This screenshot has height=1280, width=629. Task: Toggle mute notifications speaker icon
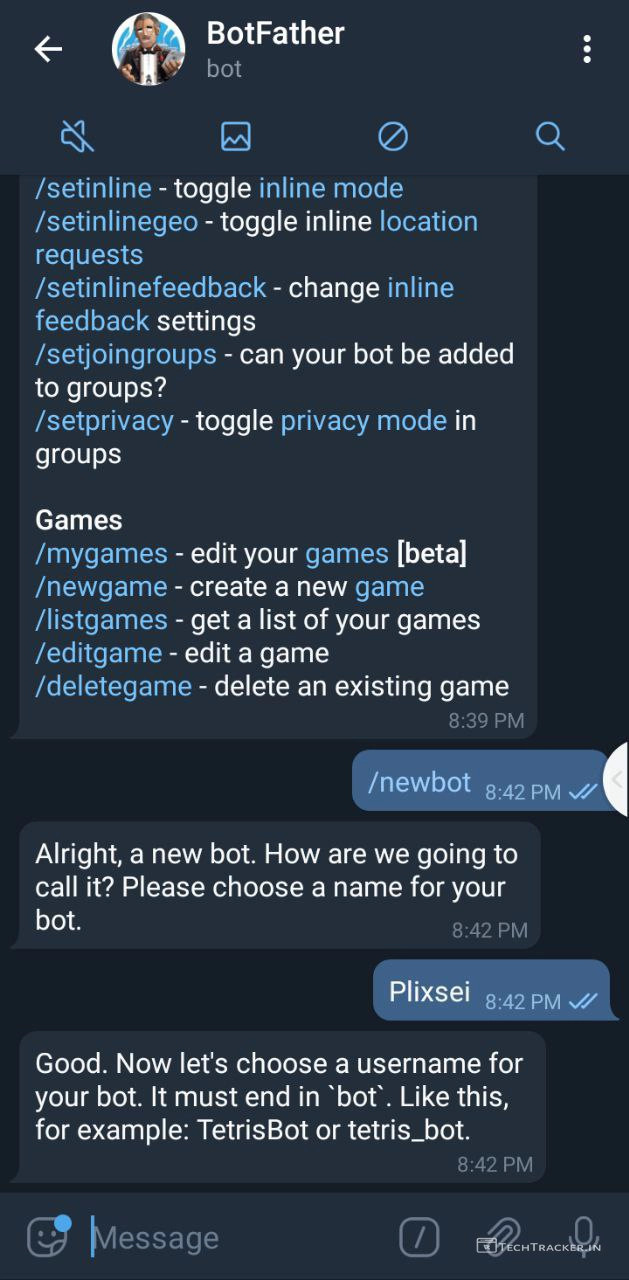78,136
